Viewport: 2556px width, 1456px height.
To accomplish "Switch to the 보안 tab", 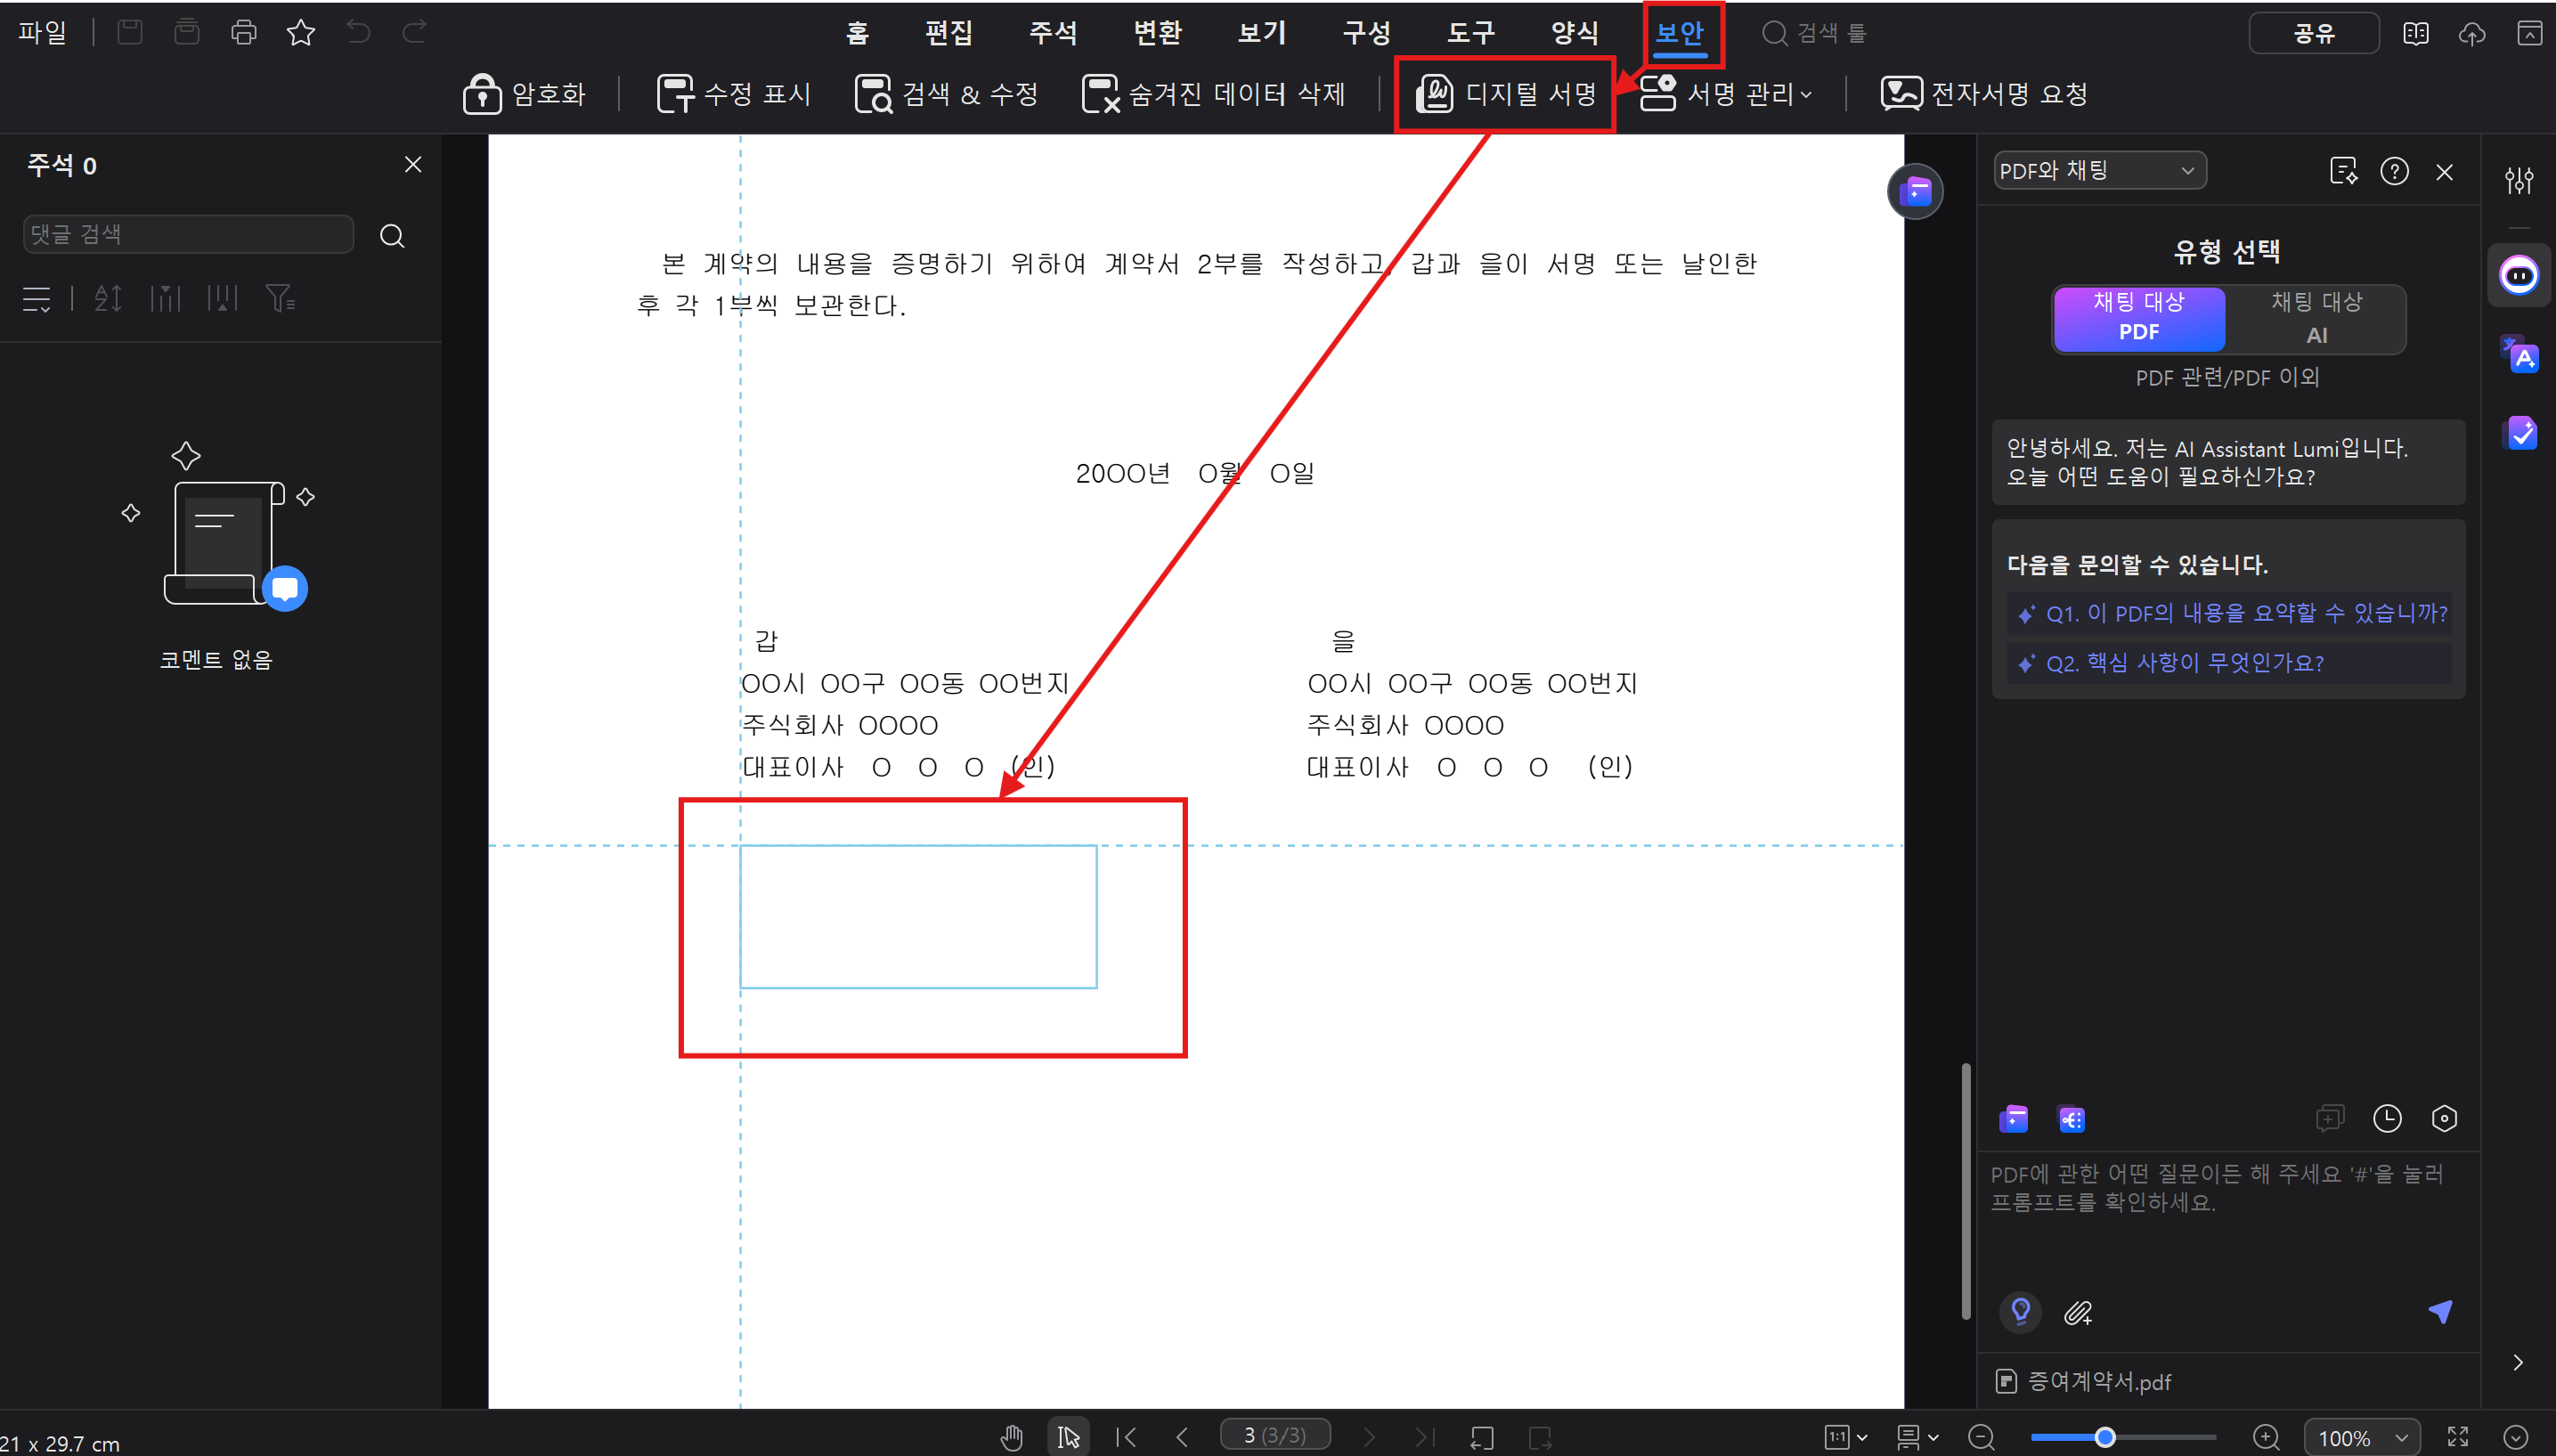I will 1679,33.
